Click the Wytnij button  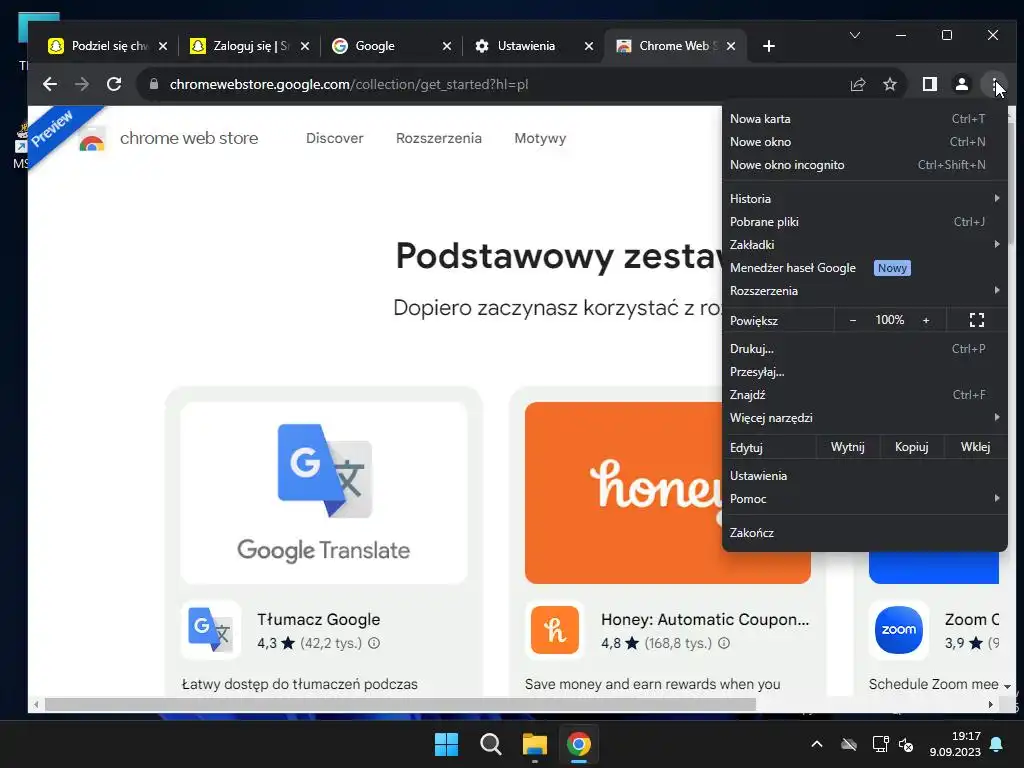click(847, 447)
